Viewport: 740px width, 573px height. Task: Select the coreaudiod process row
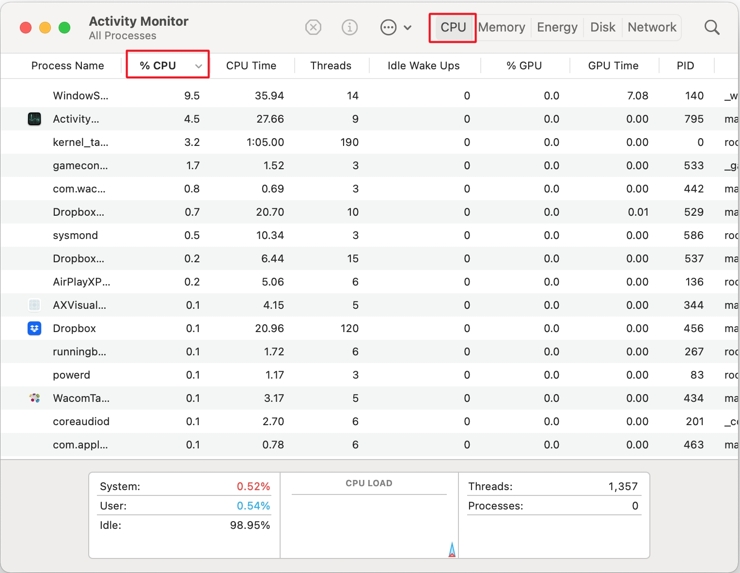tap(370, 421)
